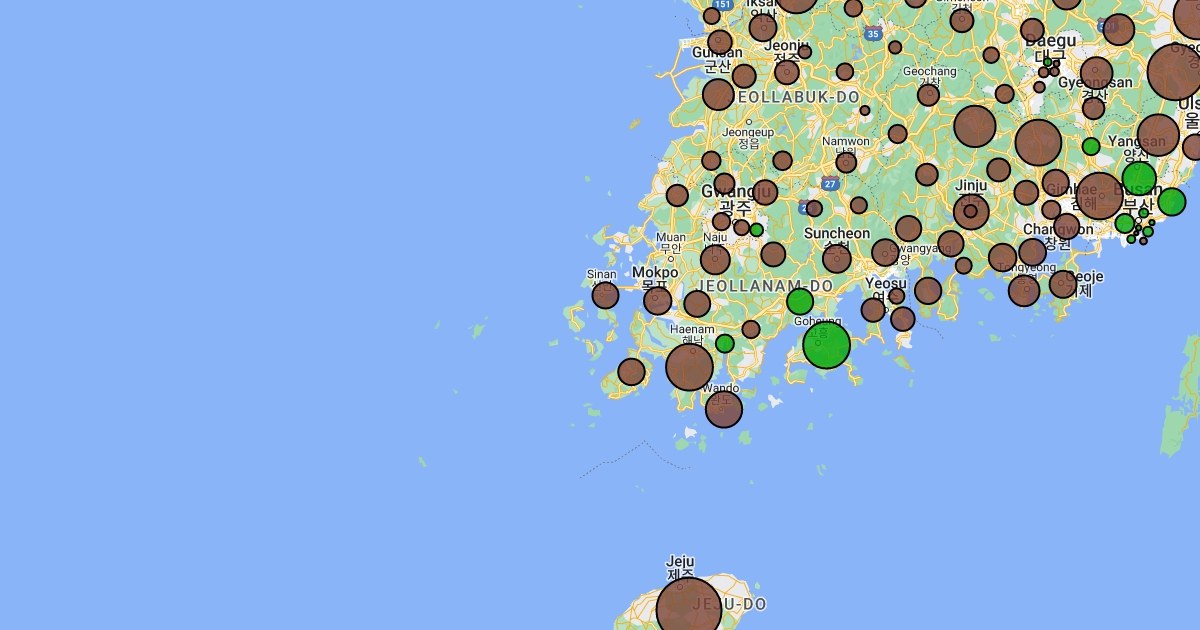Click small green circle right of Haenam
Screen dimensions: 1200x630
click(725, 344)
